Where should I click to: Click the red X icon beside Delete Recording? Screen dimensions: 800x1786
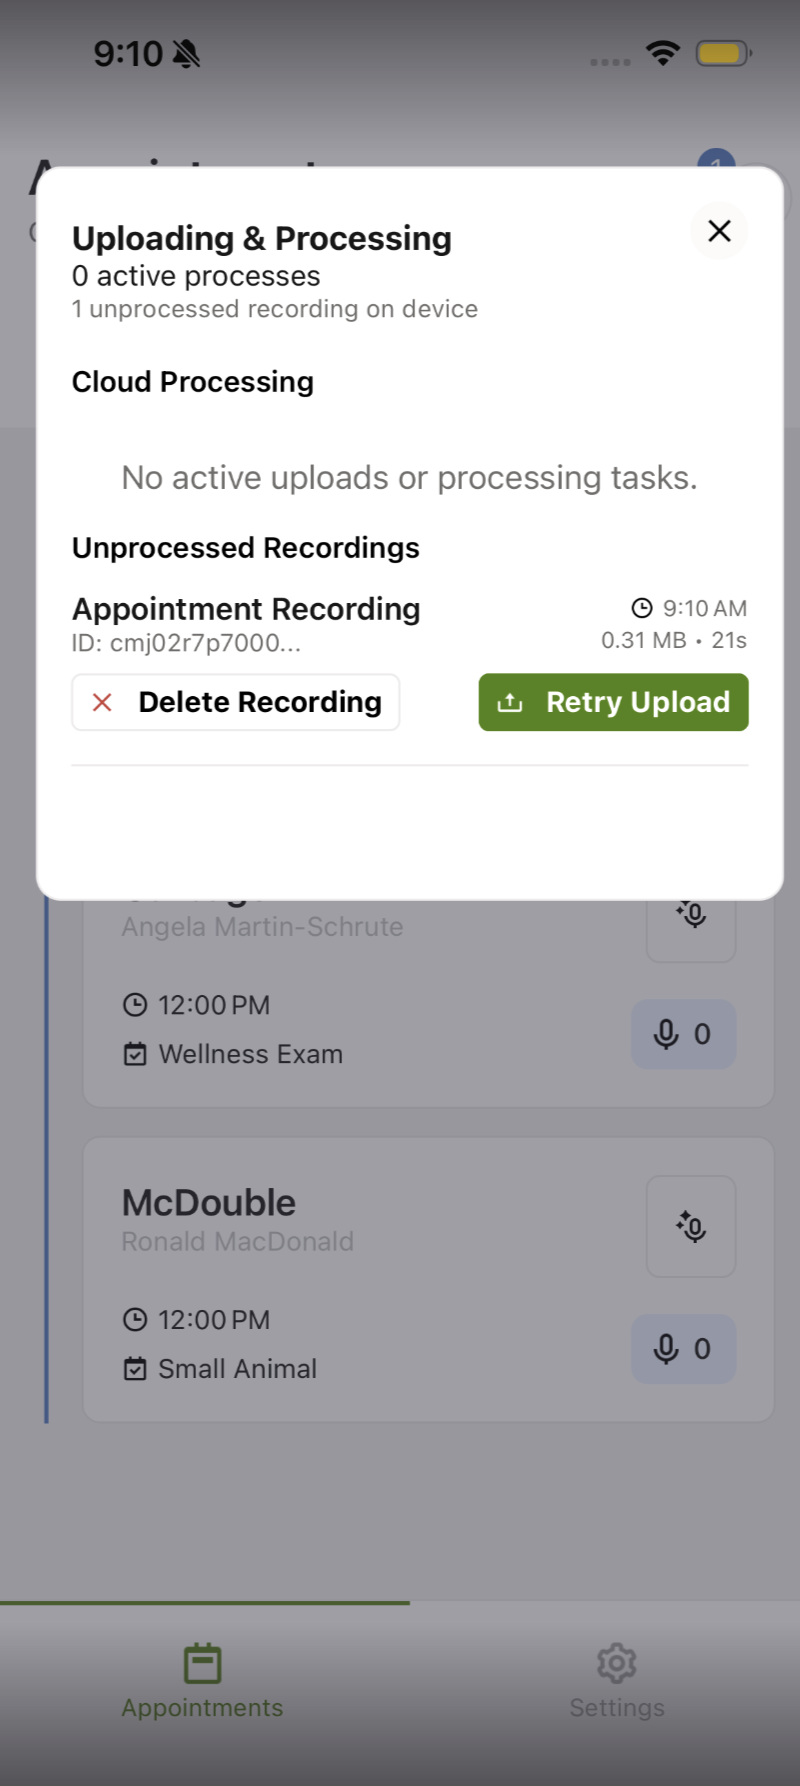pos(102,702)
